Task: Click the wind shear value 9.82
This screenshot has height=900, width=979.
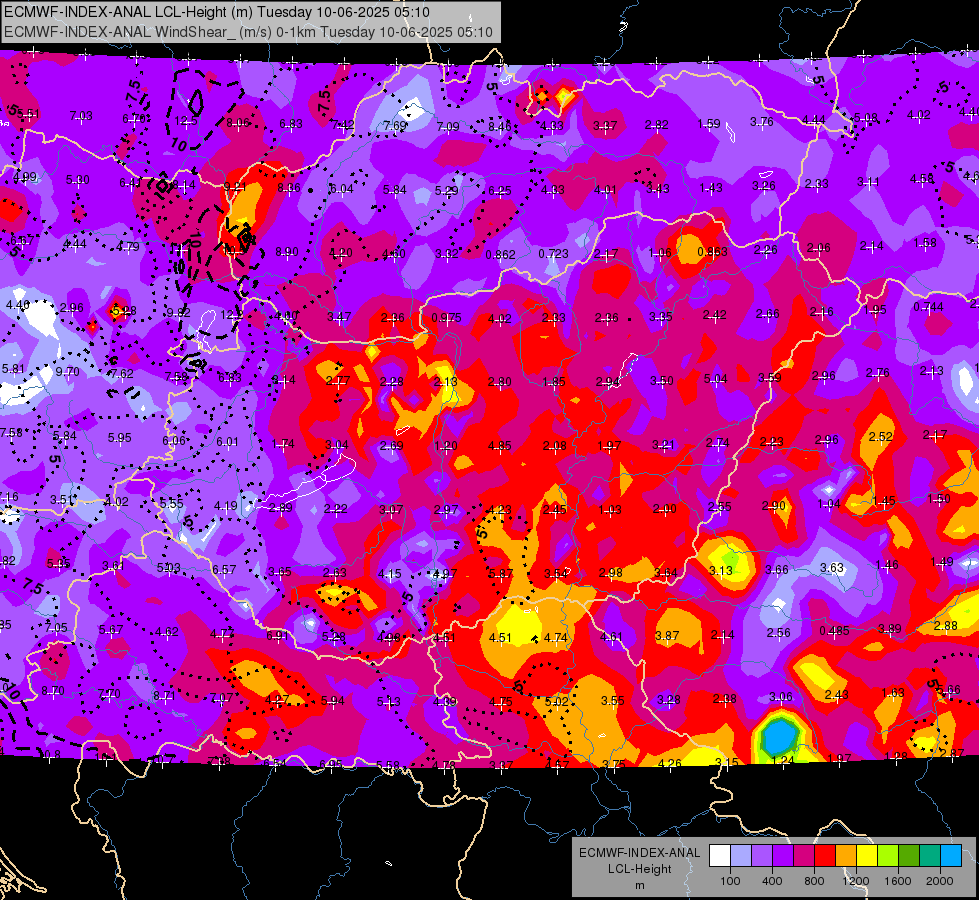Action: 178,312
